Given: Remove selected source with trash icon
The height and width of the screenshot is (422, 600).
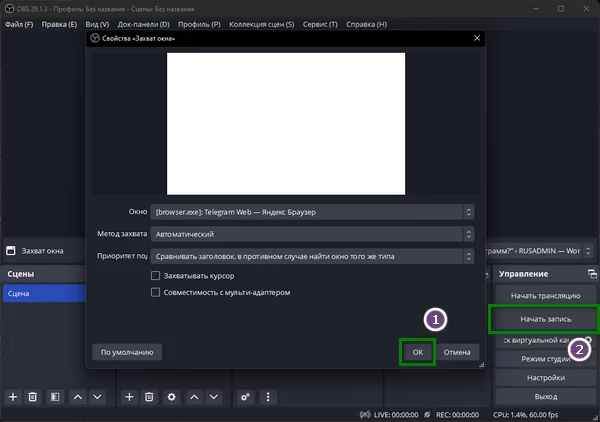Looking at the screenshot, I should [x=149, y=397].
